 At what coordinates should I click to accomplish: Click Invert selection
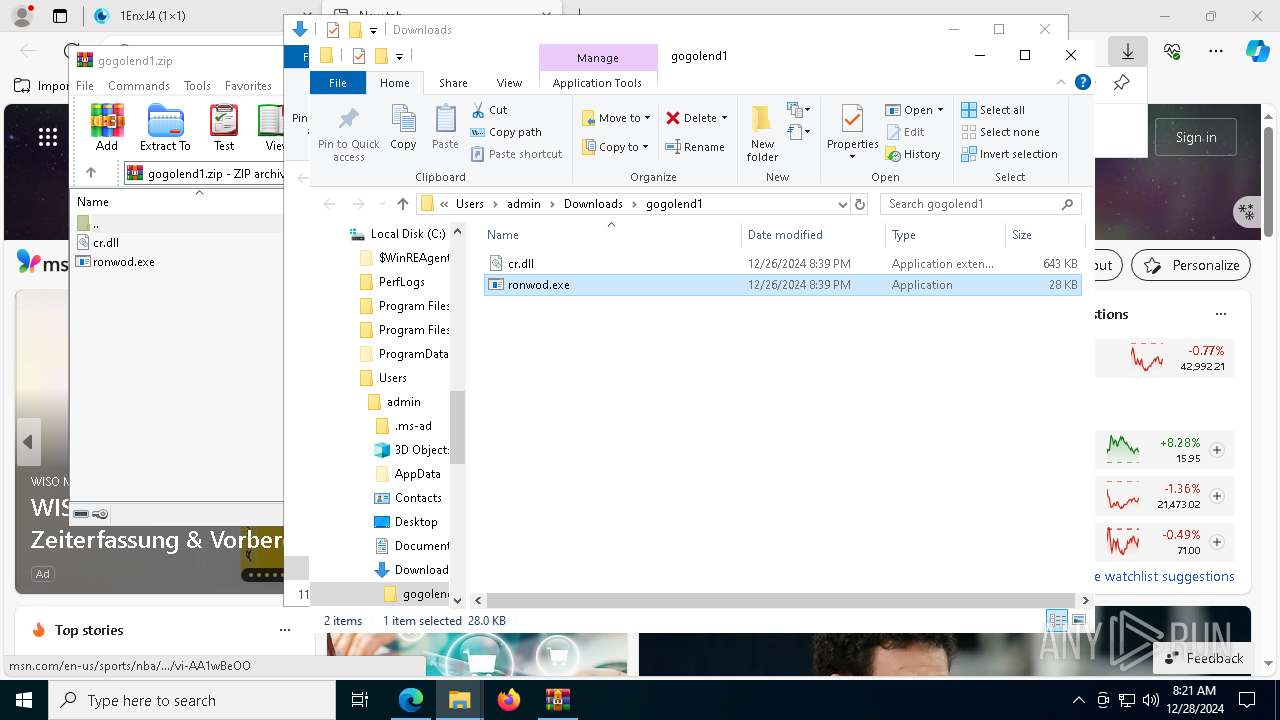click(x=1009, y=154)
